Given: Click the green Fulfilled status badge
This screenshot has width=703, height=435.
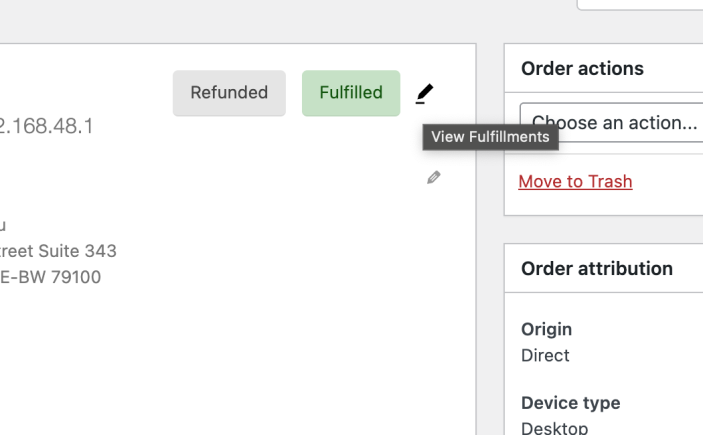Looking at the screenshot, I should (350, 93).
